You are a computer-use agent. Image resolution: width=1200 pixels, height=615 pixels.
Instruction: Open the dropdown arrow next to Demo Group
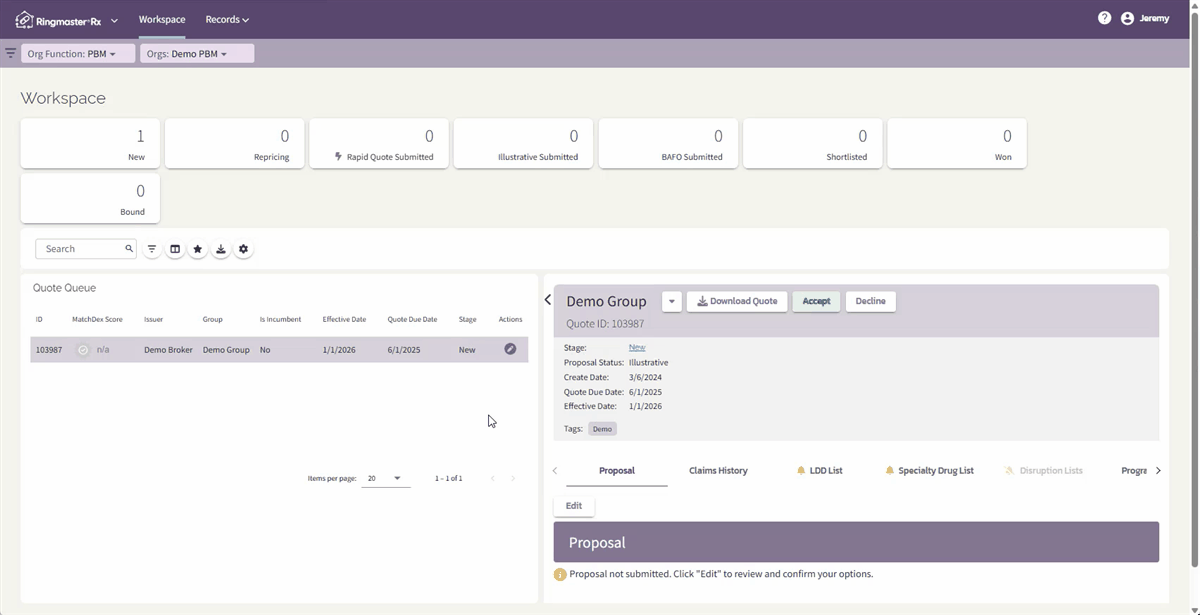click(x=671, y=301)
